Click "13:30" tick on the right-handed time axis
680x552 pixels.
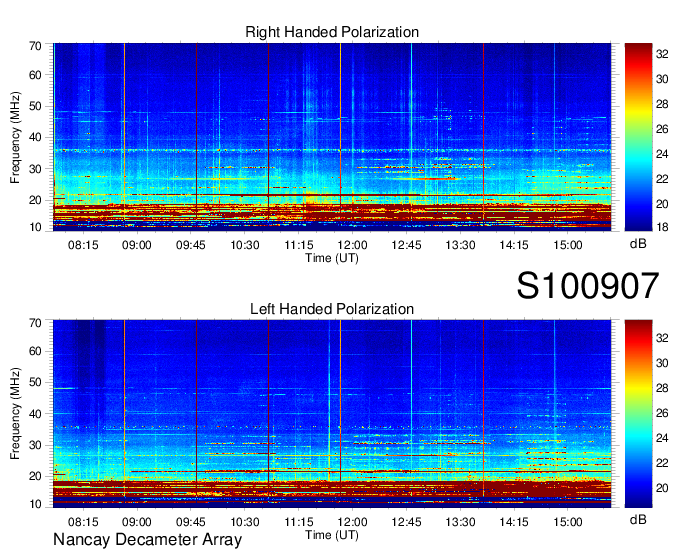click(460, 245)
